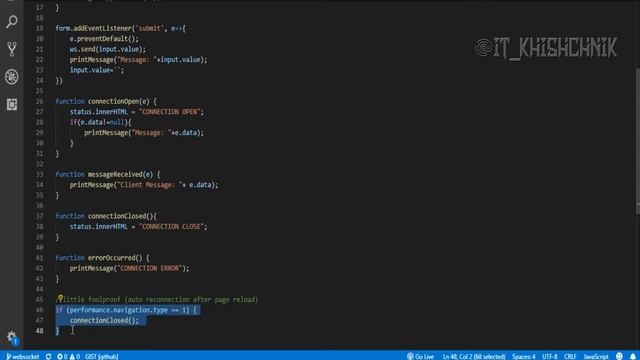Click on 'function connectionOpen(e) {'
640x360 pixels.
(x=106, y=101)
